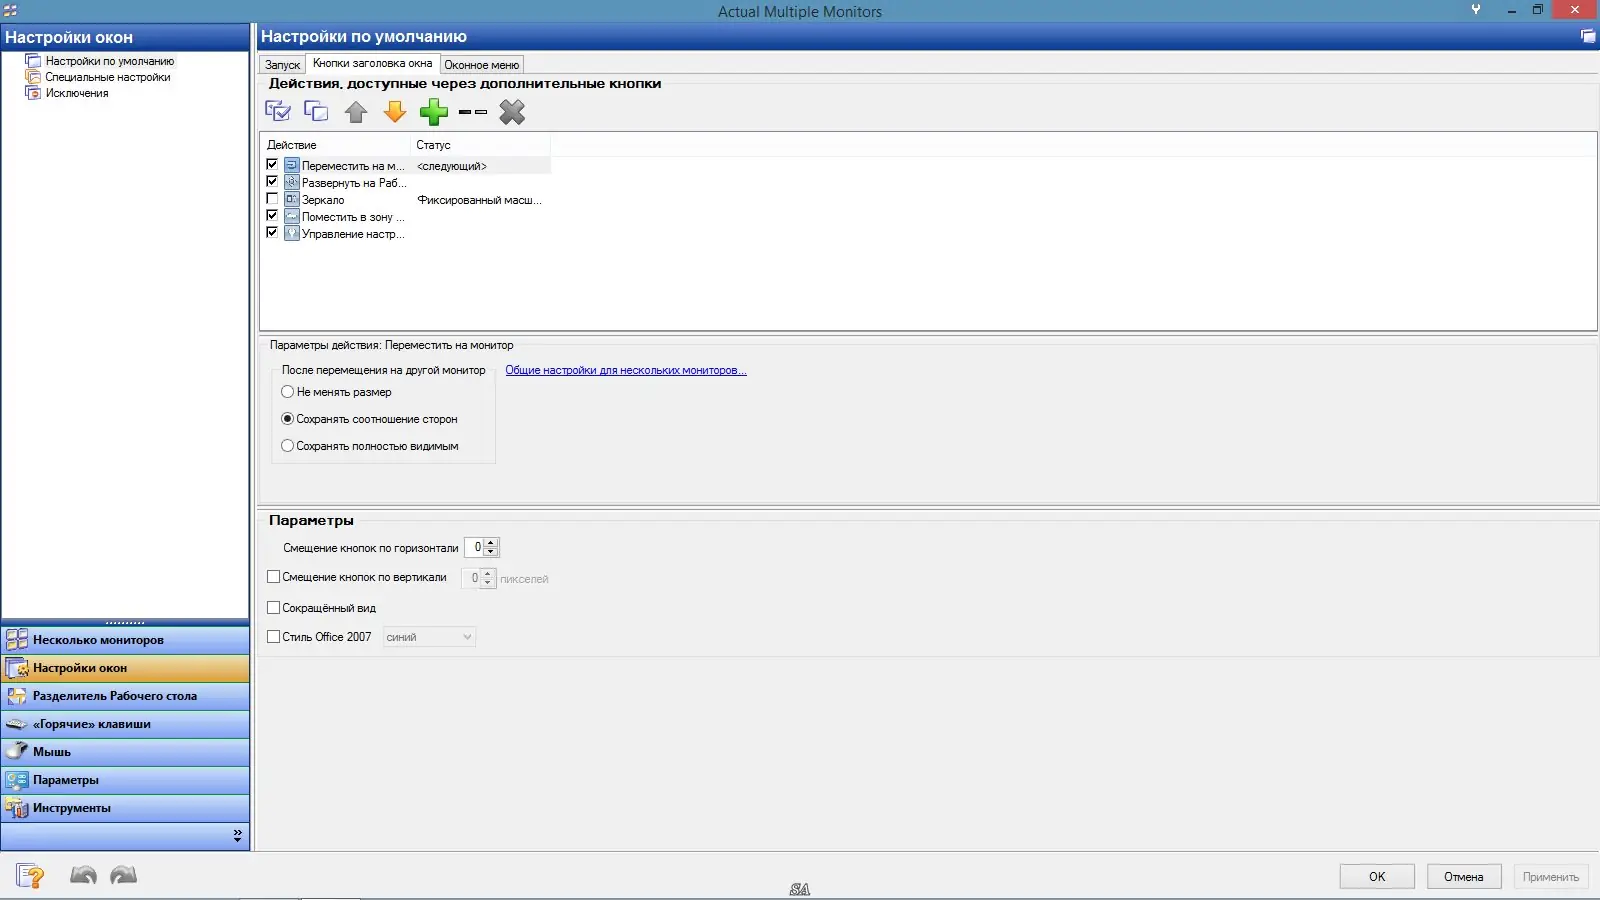Click the <следующий> status cell
This screenshot has width=1600, height=900.
[x=452, y=166]
